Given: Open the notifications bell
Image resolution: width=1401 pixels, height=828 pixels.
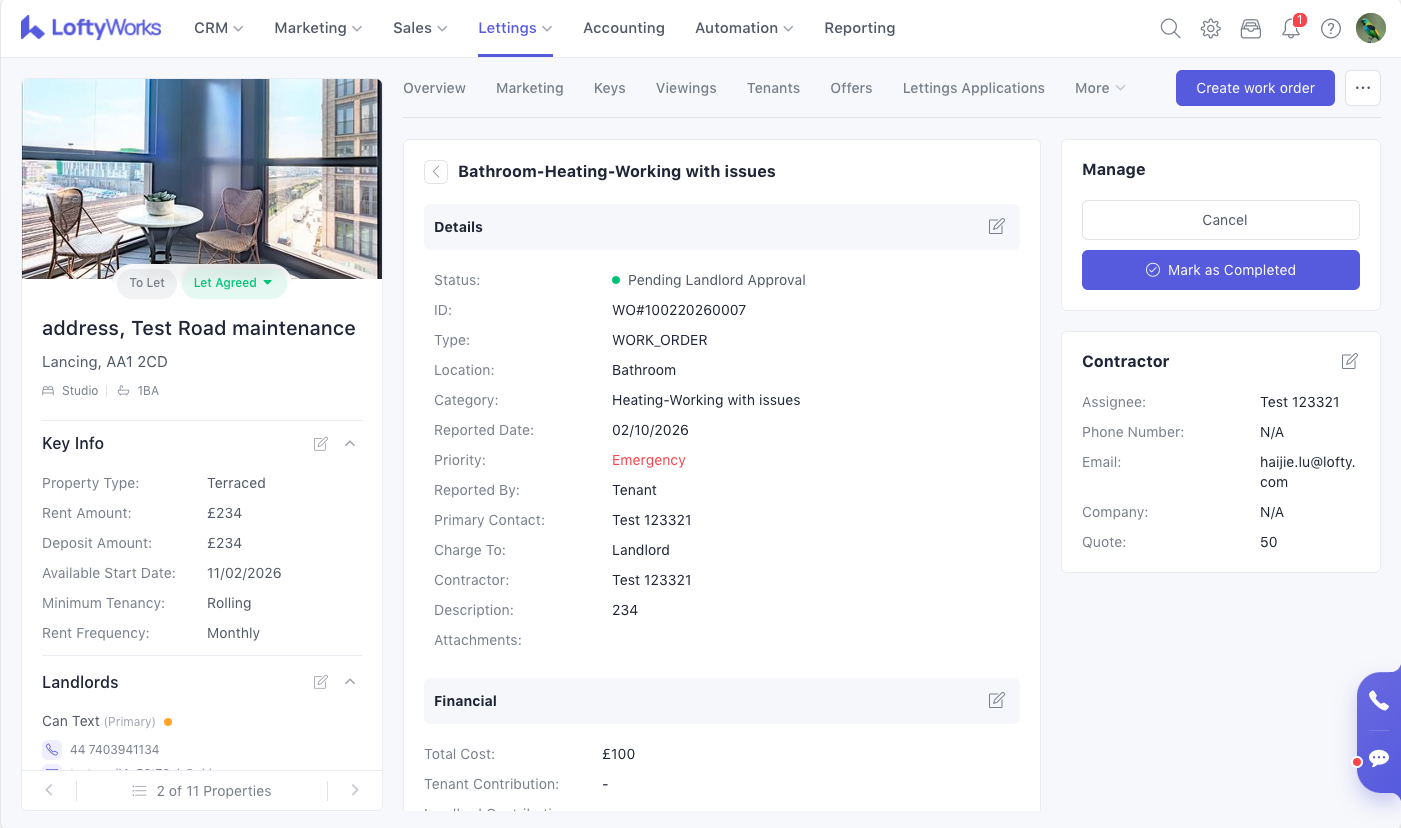Looking at the screenshot, I should pyautogui.click(x=1291, y=28).
